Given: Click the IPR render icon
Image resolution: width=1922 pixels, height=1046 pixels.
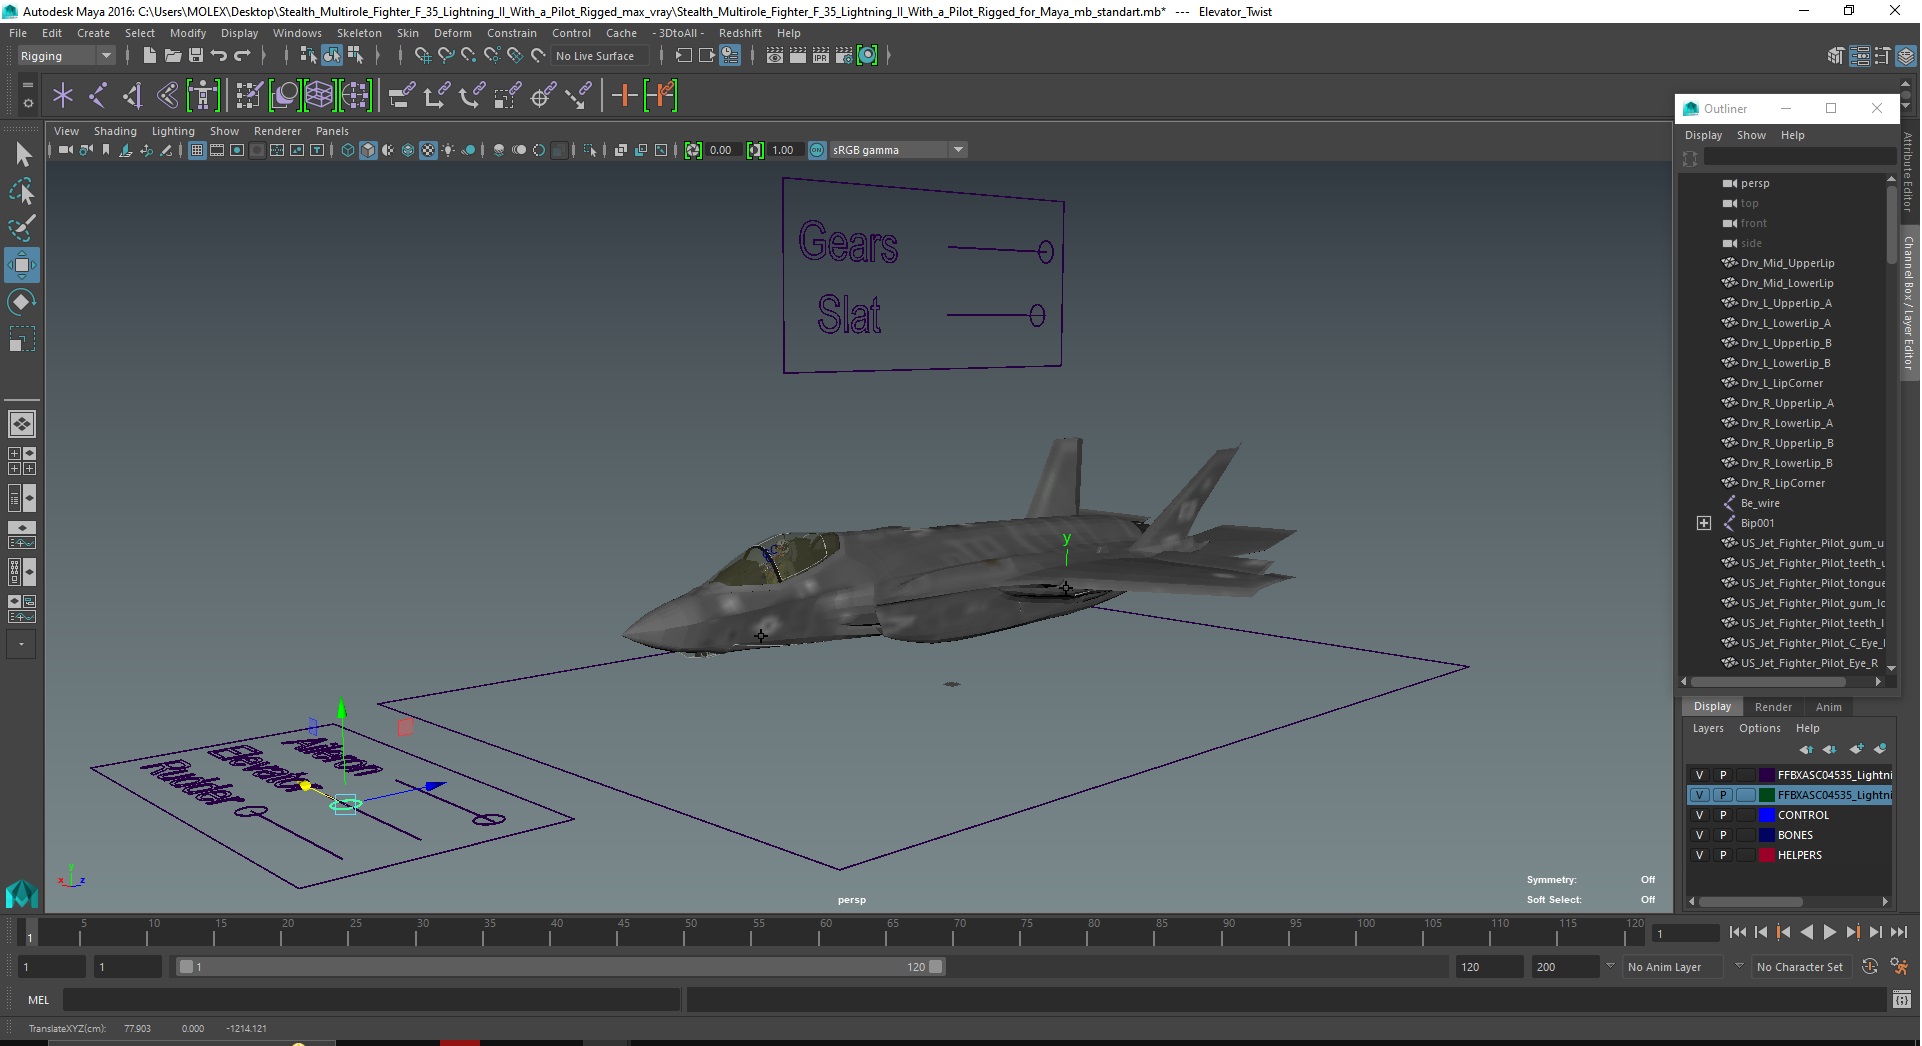Looking at the screenshot, I should click(x=820, y=56).
